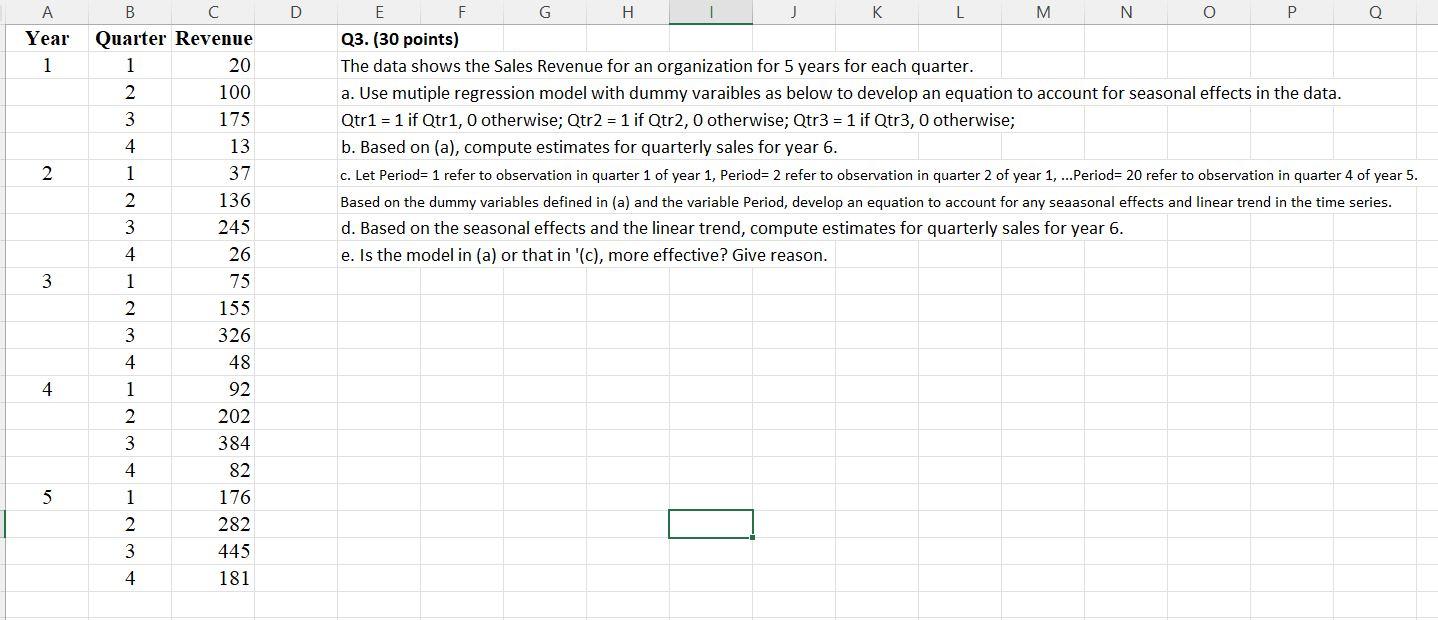The width and height of the screenshot is (1438, 620).
Task: Select revenue value 245
Action: pyautogui.click(x=213, y=227)
